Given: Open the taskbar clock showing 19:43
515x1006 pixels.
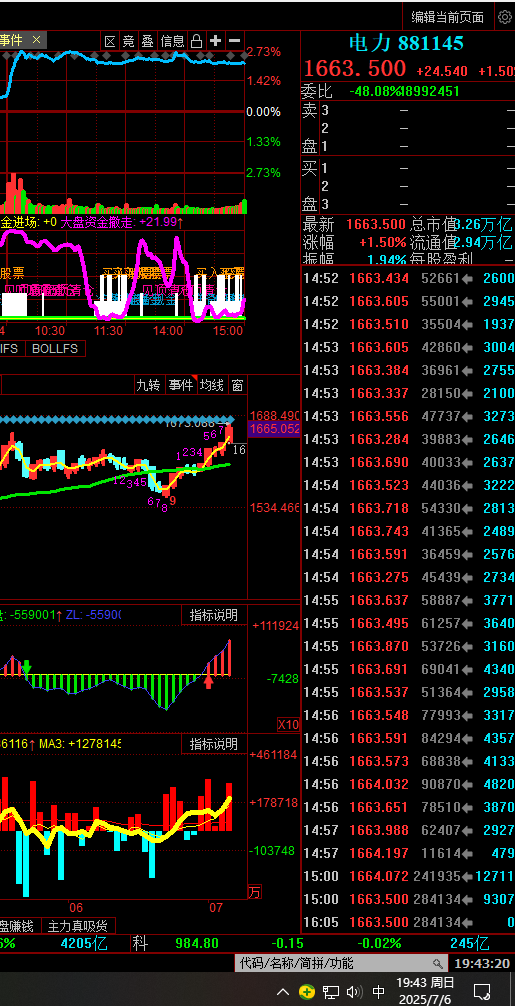Looking at the screenshot, I should click(x=425, y=991).
